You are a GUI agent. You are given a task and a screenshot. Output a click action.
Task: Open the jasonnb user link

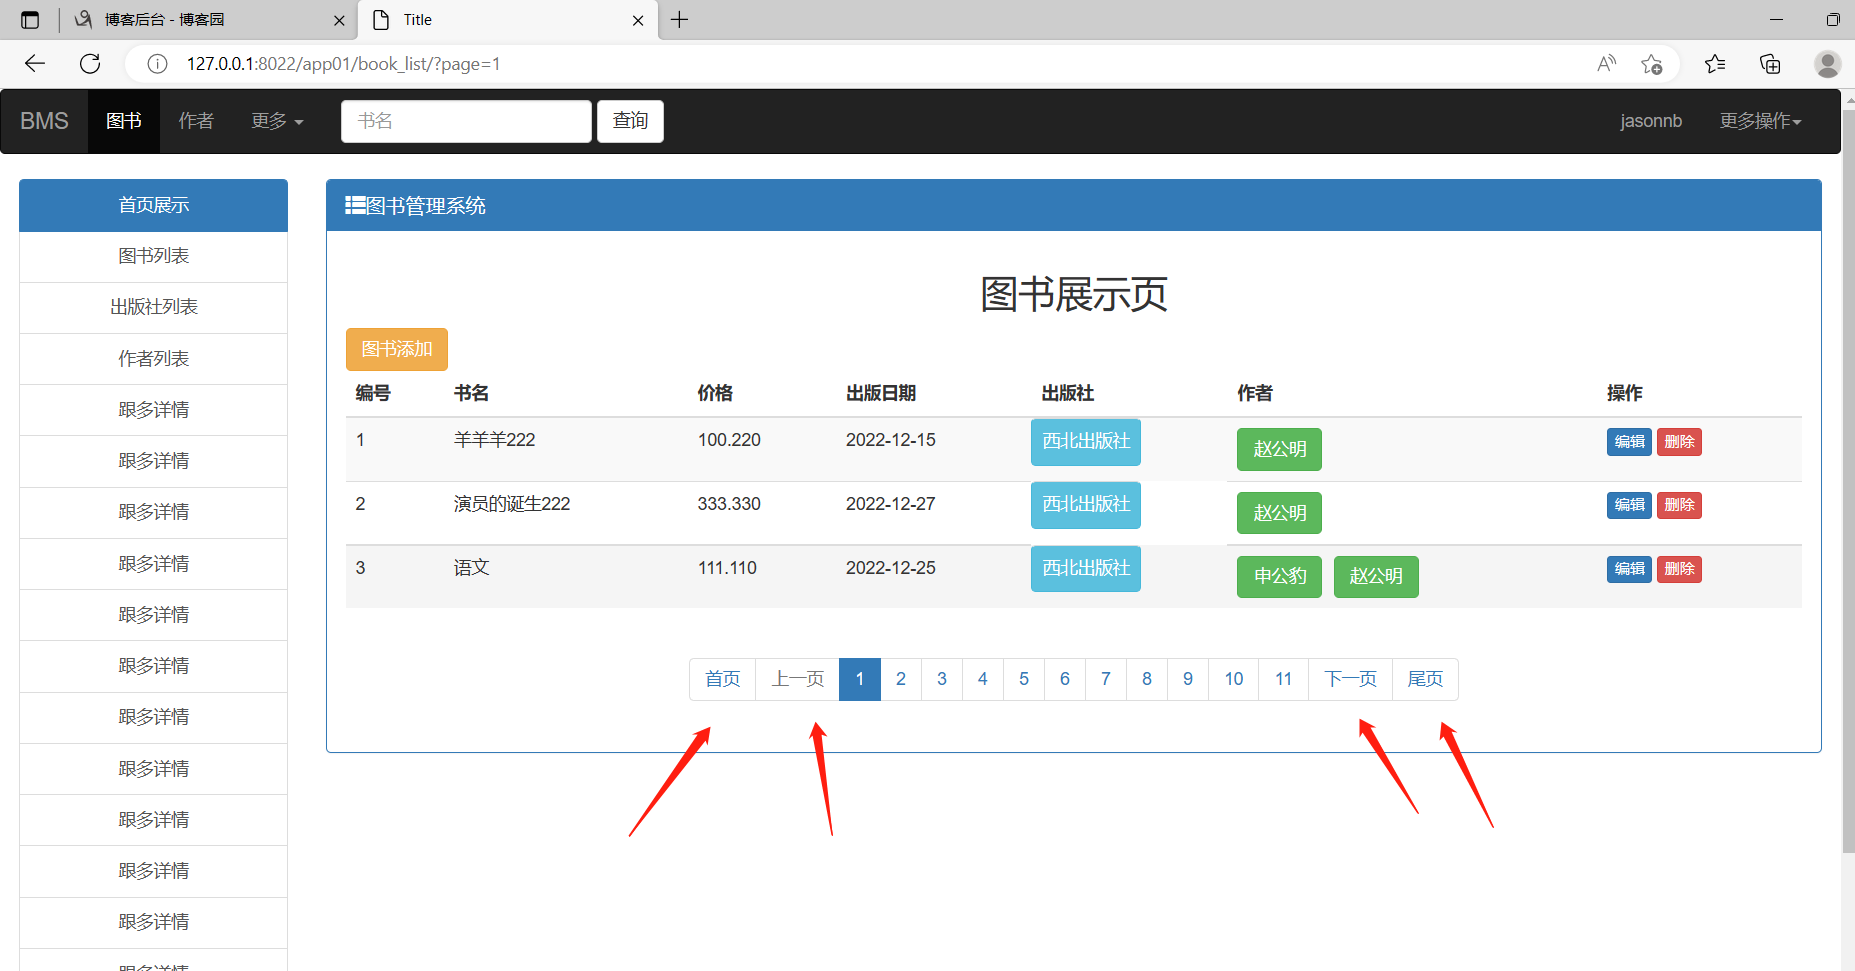point(1651,121)
